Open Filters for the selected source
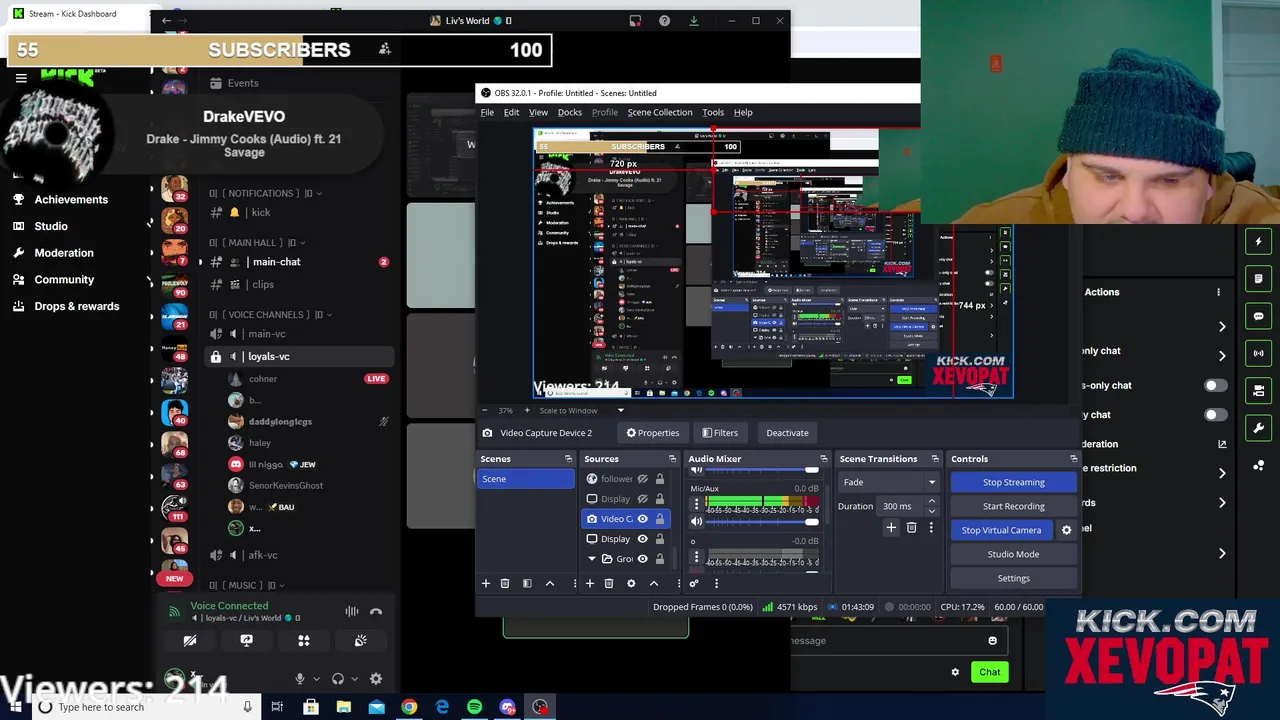 720,433
